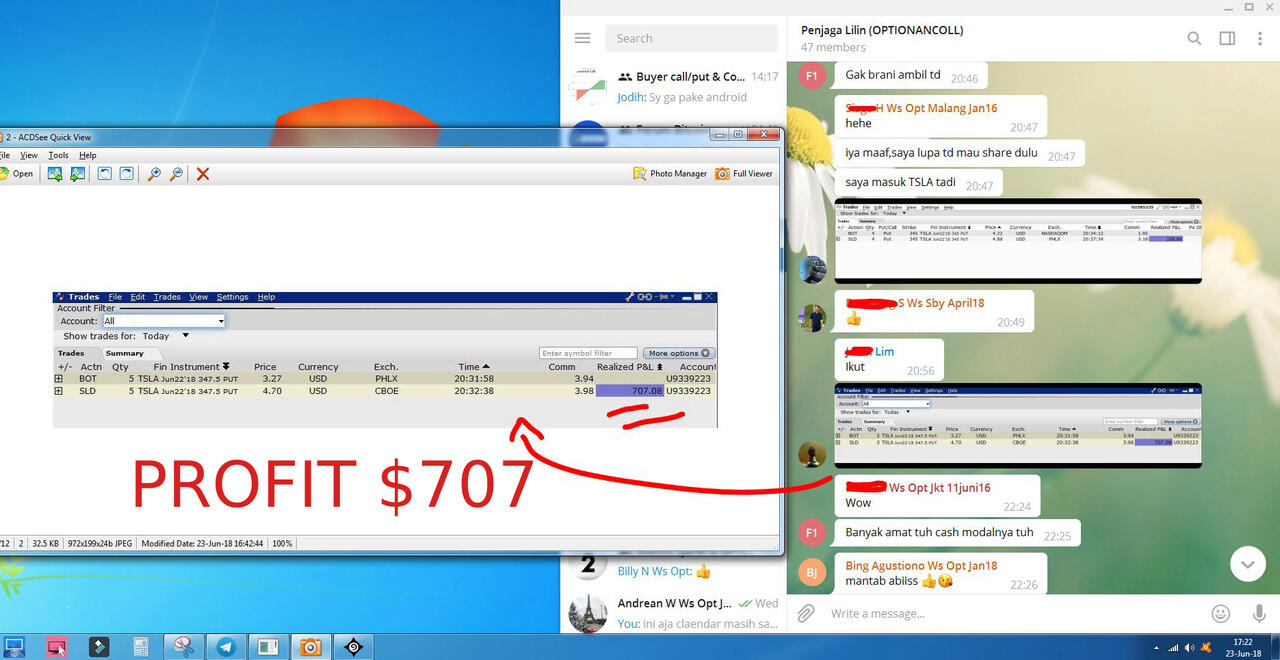This screenshot has width=1280, height=660.
Task: Switch to Full Viewer in ACDSee
Action: point(744,174)
